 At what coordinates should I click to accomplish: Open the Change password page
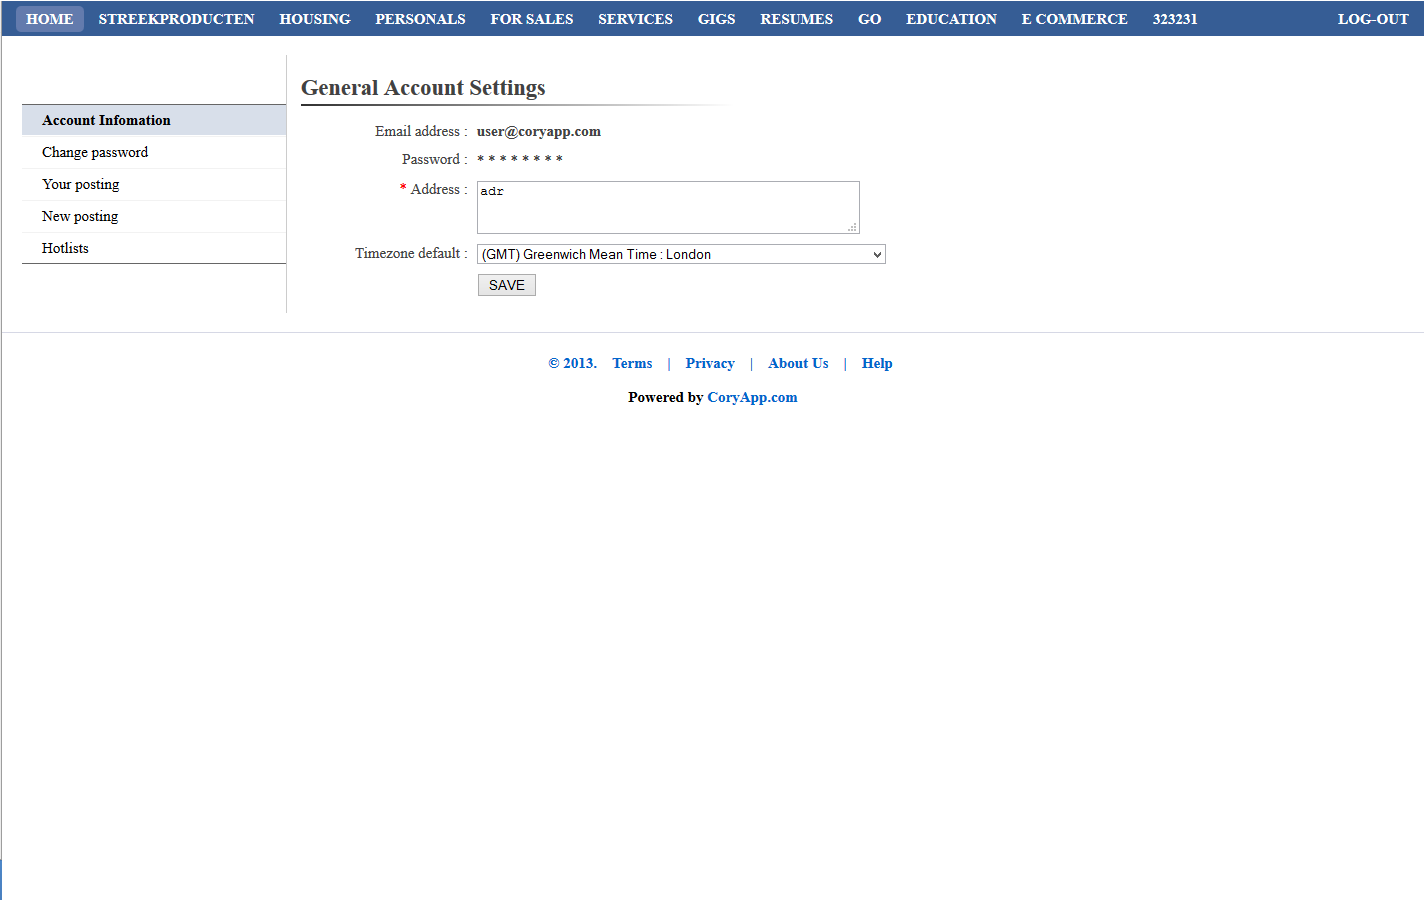(94, 151)
